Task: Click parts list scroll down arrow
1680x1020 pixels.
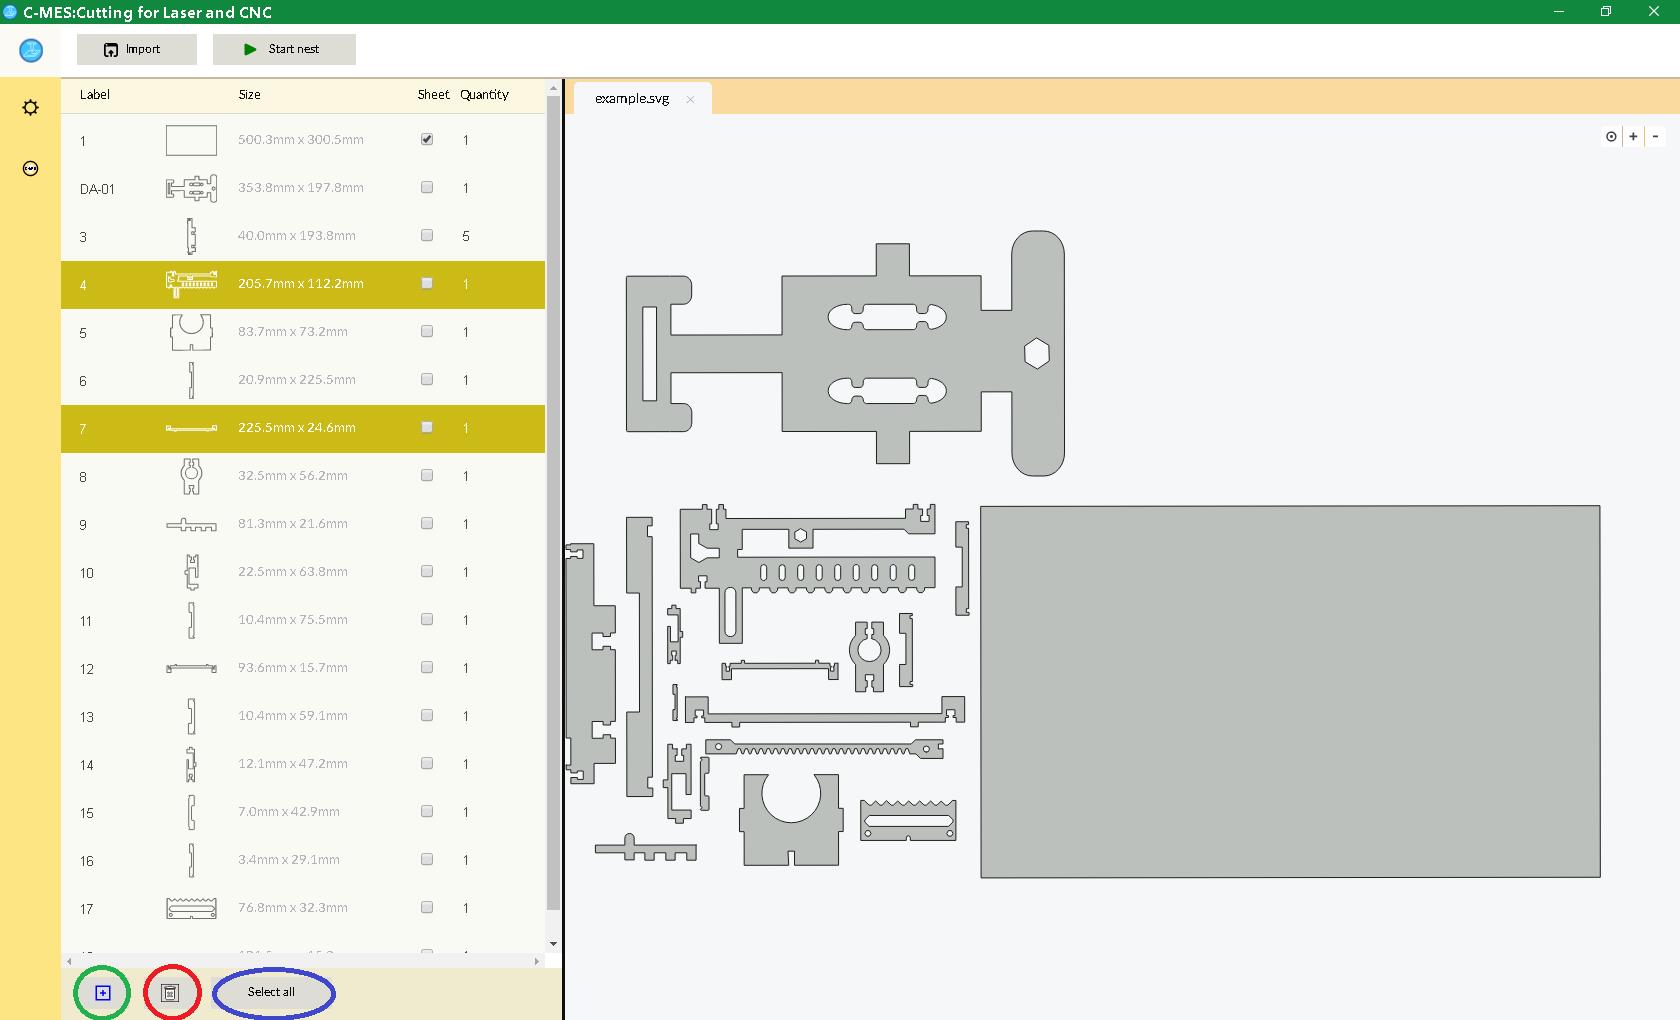Action: tap(553, 944)
